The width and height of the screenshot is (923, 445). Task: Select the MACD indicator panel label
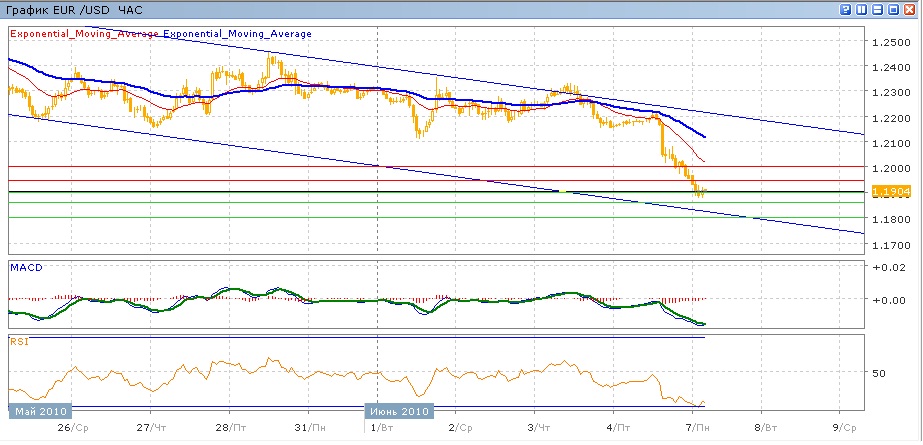tap(26, 268)
